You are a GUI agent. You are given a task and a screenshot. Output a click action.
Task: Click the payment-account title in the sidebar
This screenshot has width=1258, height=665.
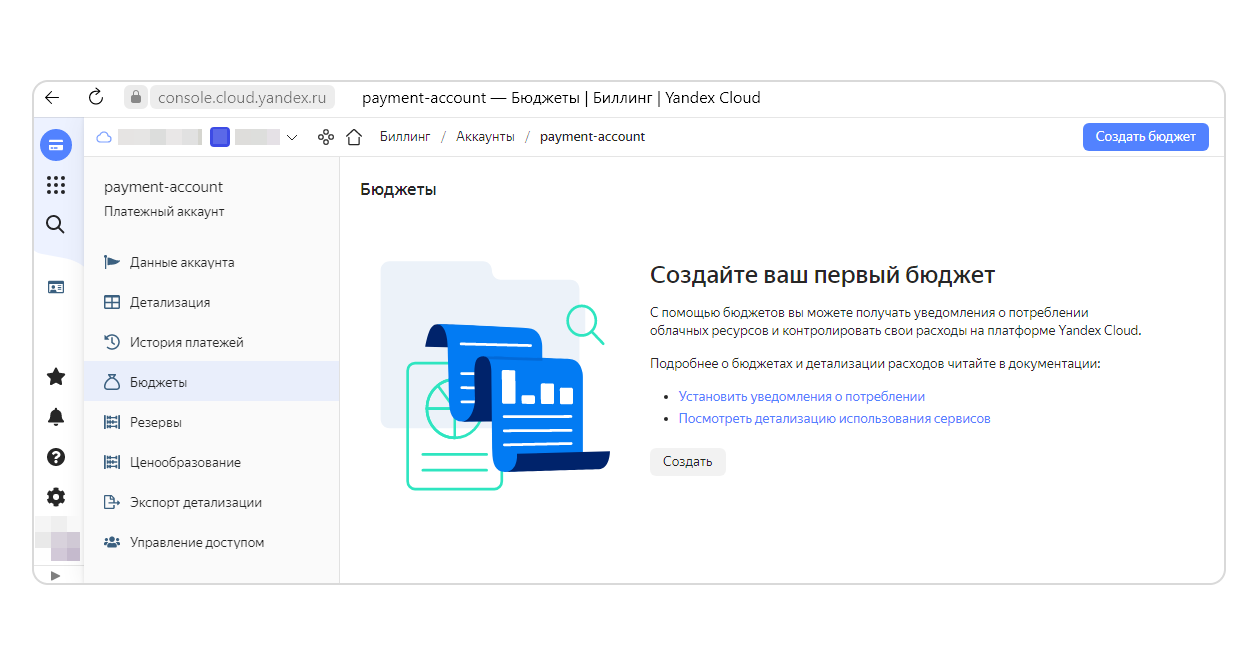pos(163,187)
